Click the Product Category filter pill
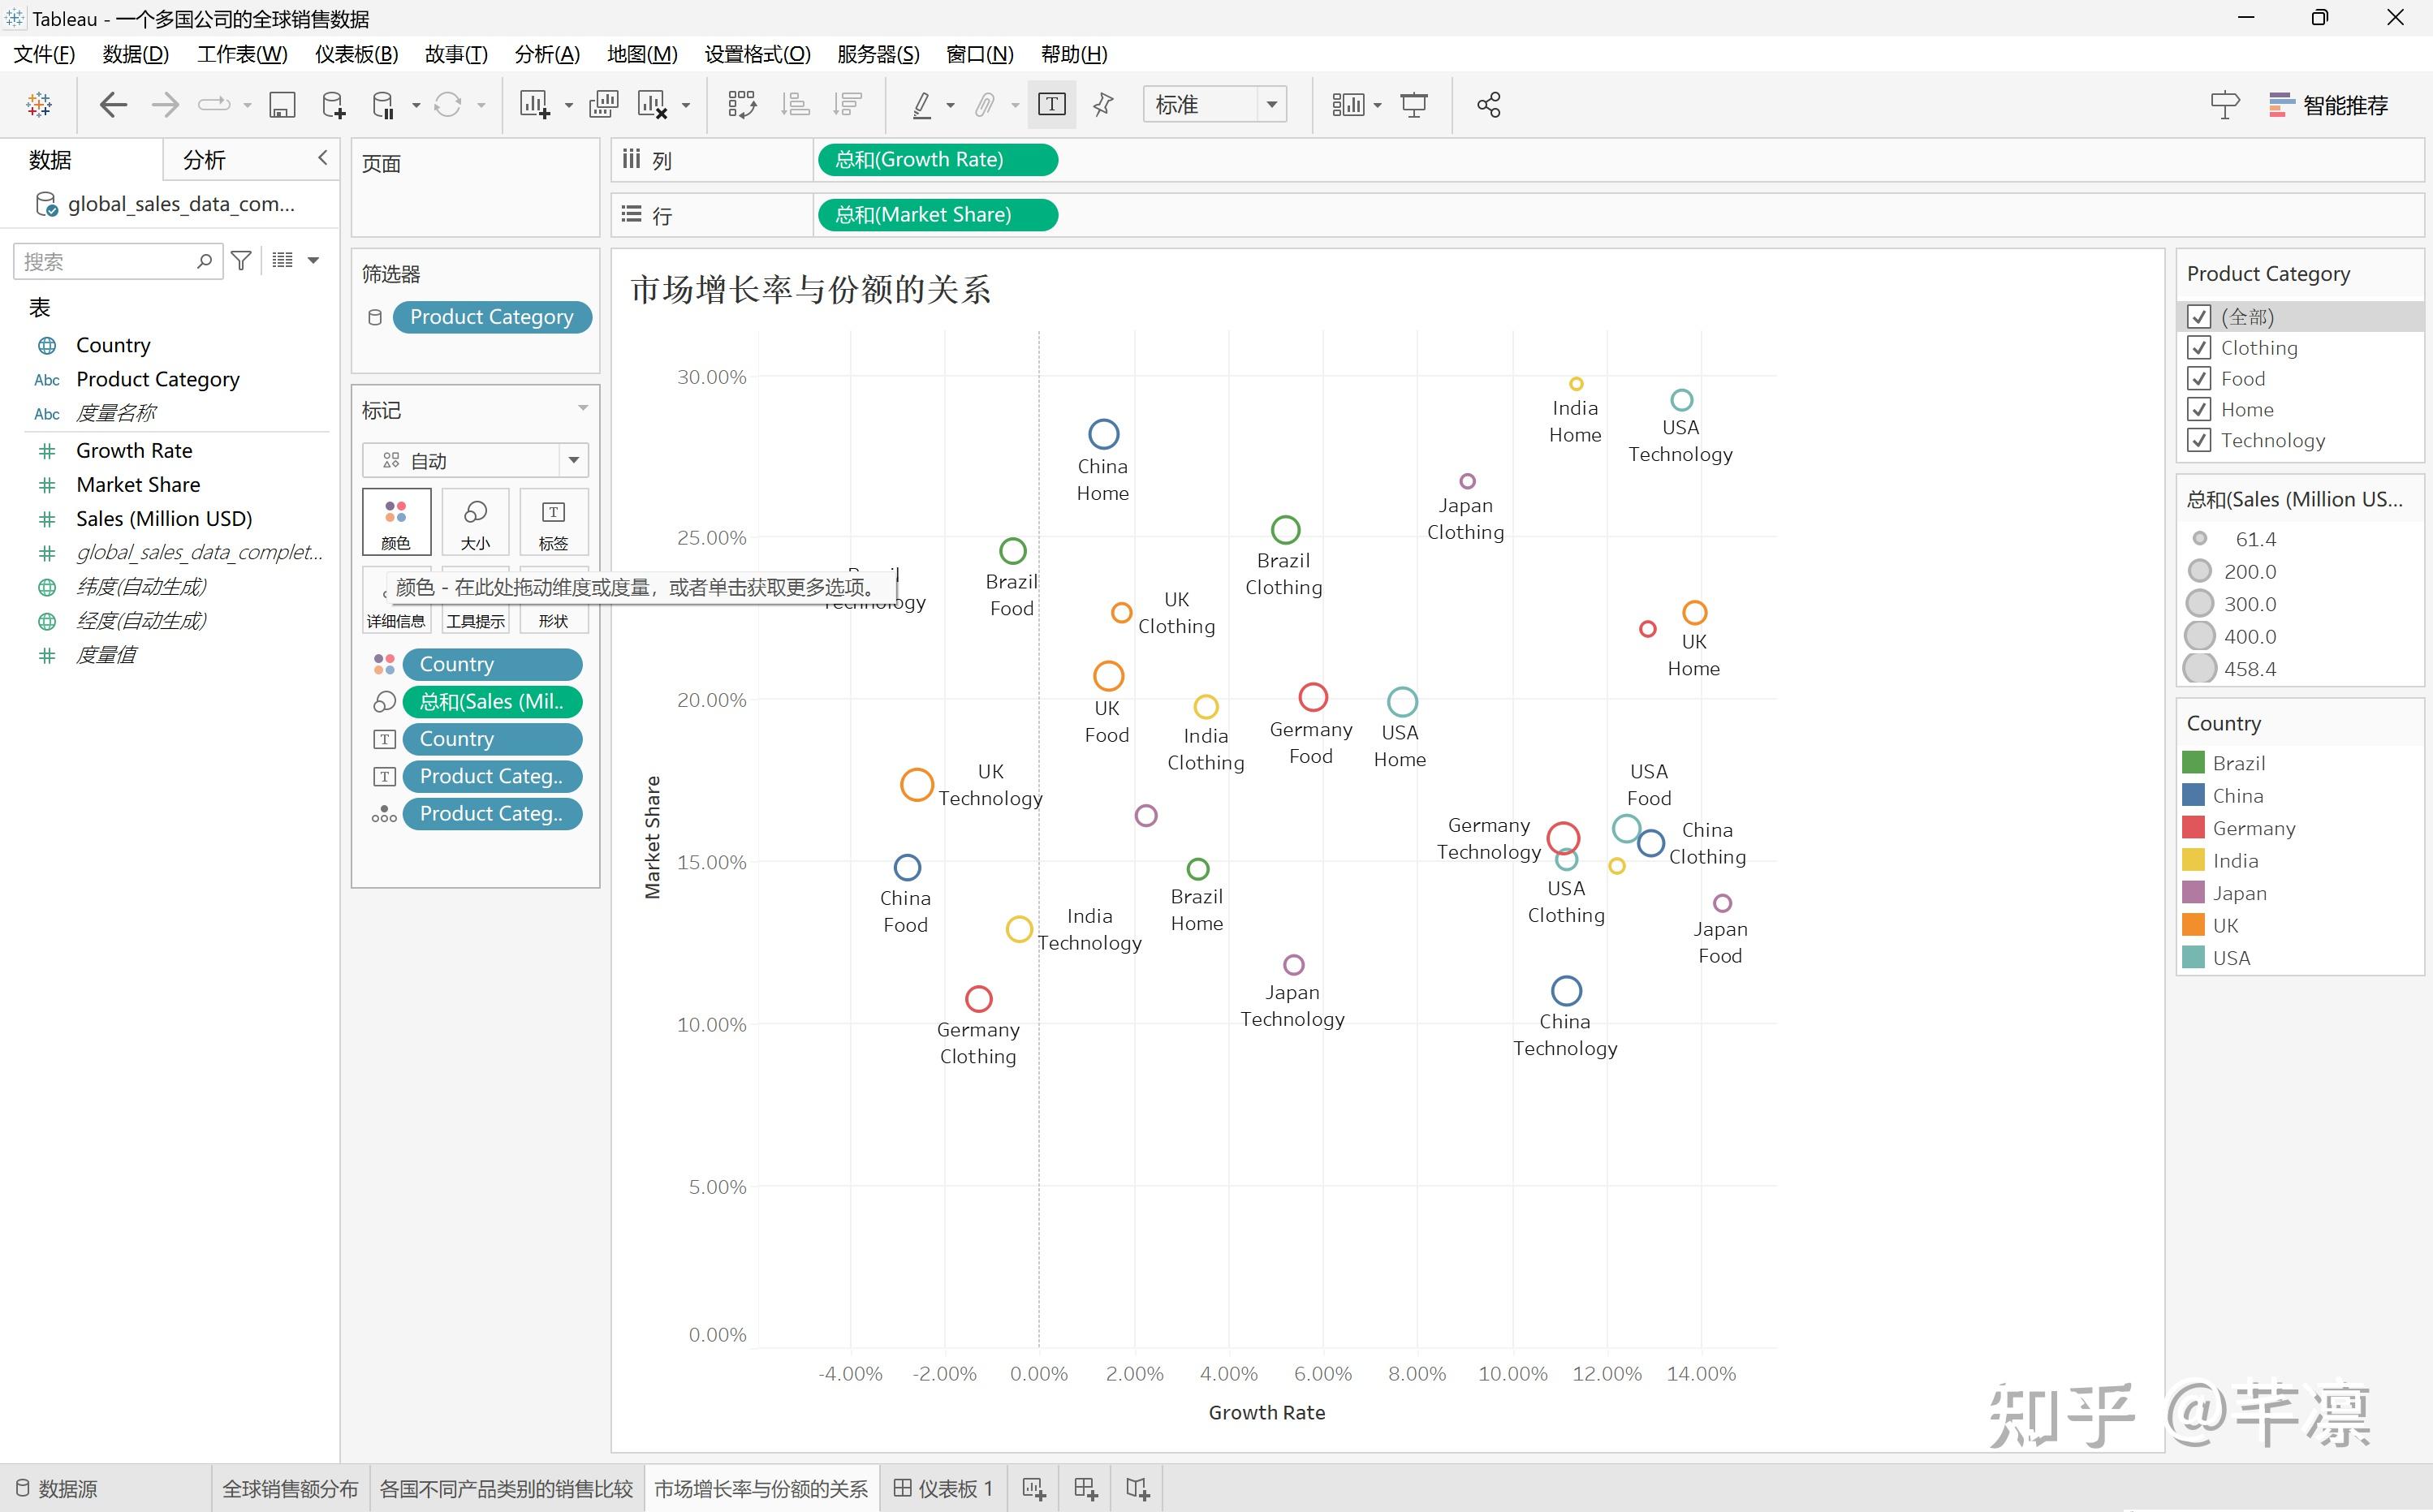Image resolution: width=2433 pixels, height=1512 pixels. coord(492,317)
